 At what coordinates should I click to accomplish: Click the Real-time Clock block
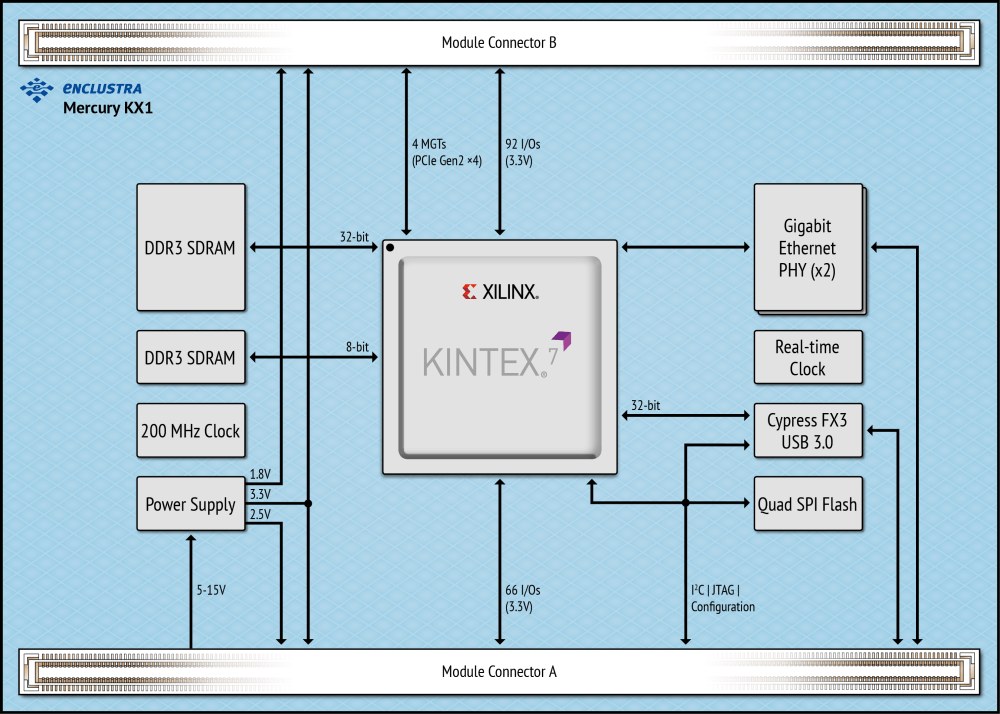pyautogui.click(x=808, y=357)
